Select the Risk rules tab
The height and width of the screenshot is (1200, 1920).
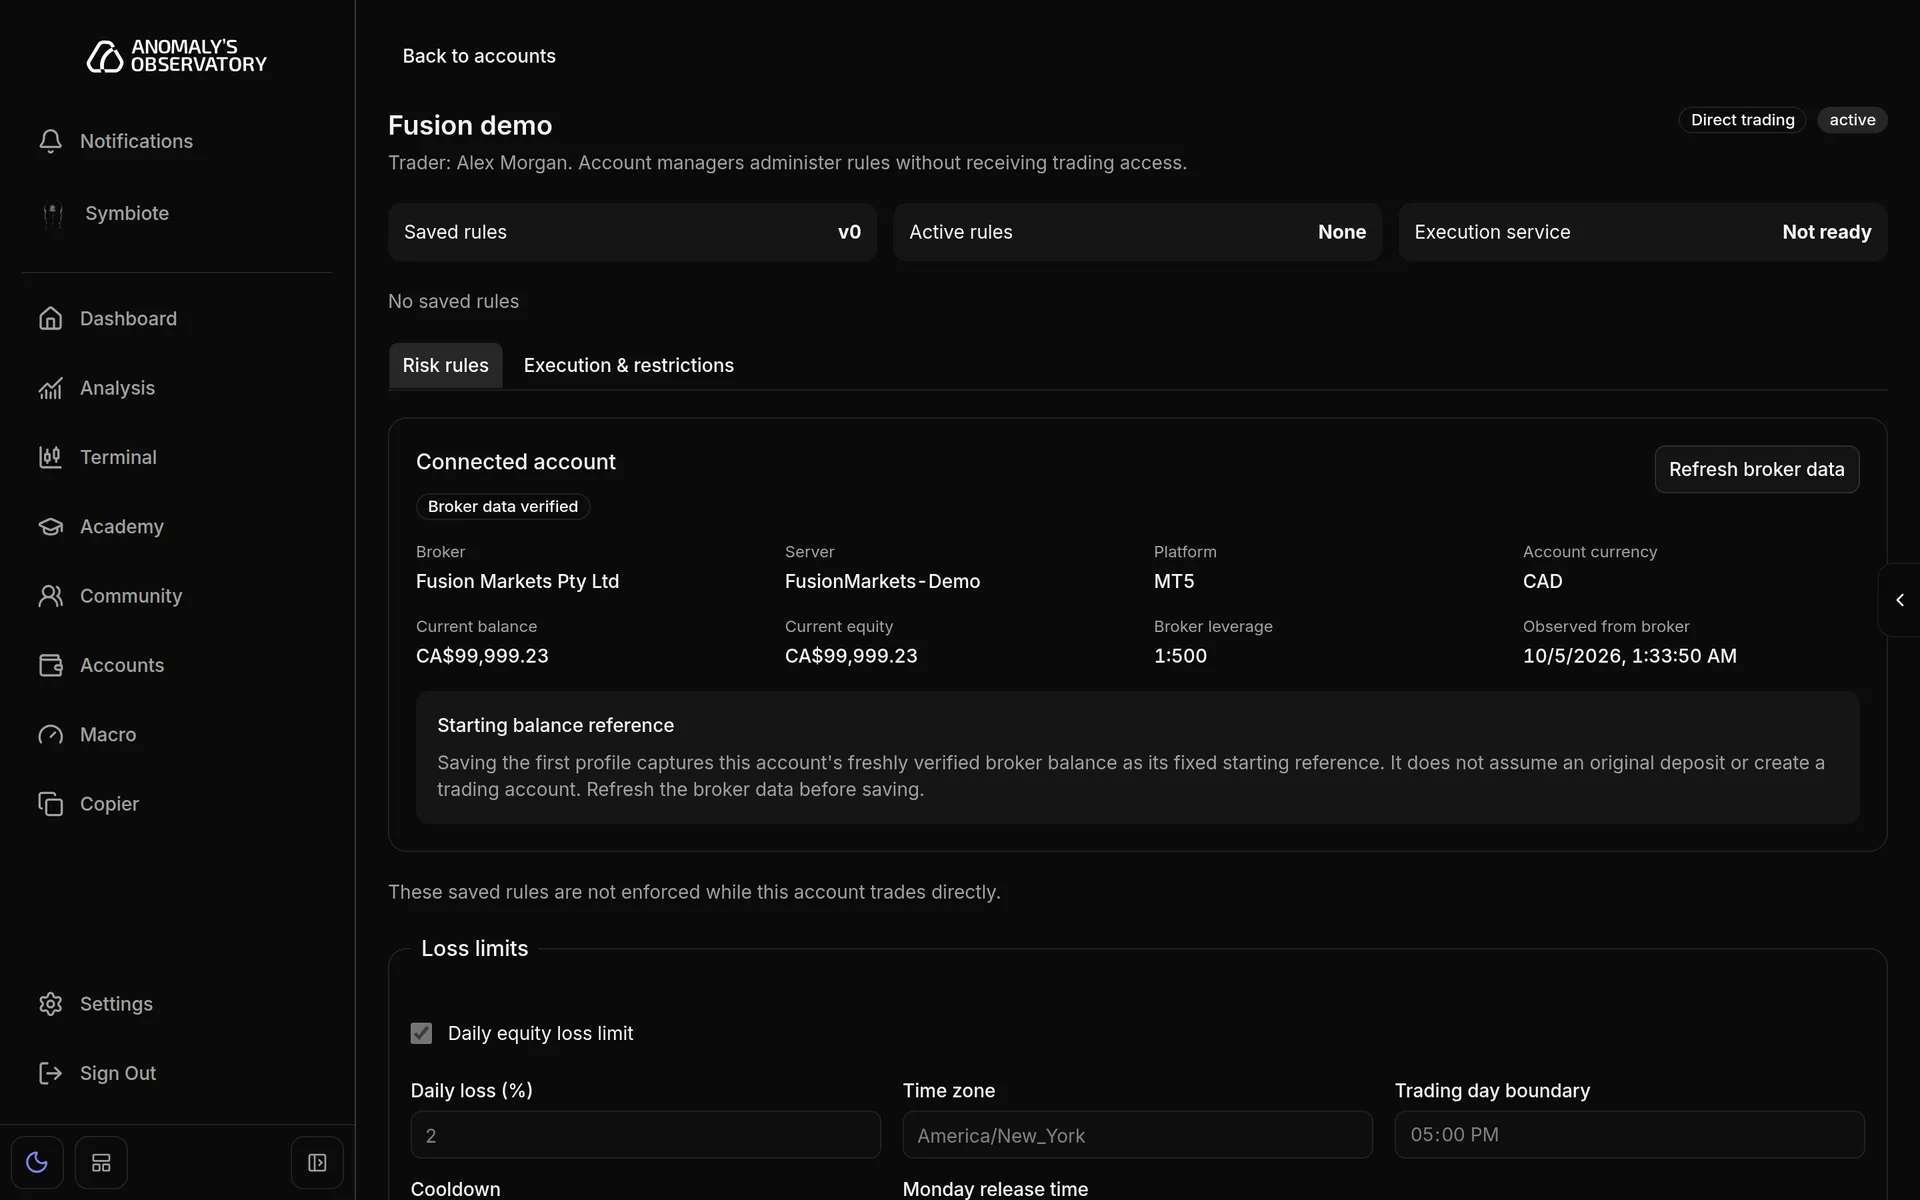point(445,365)
